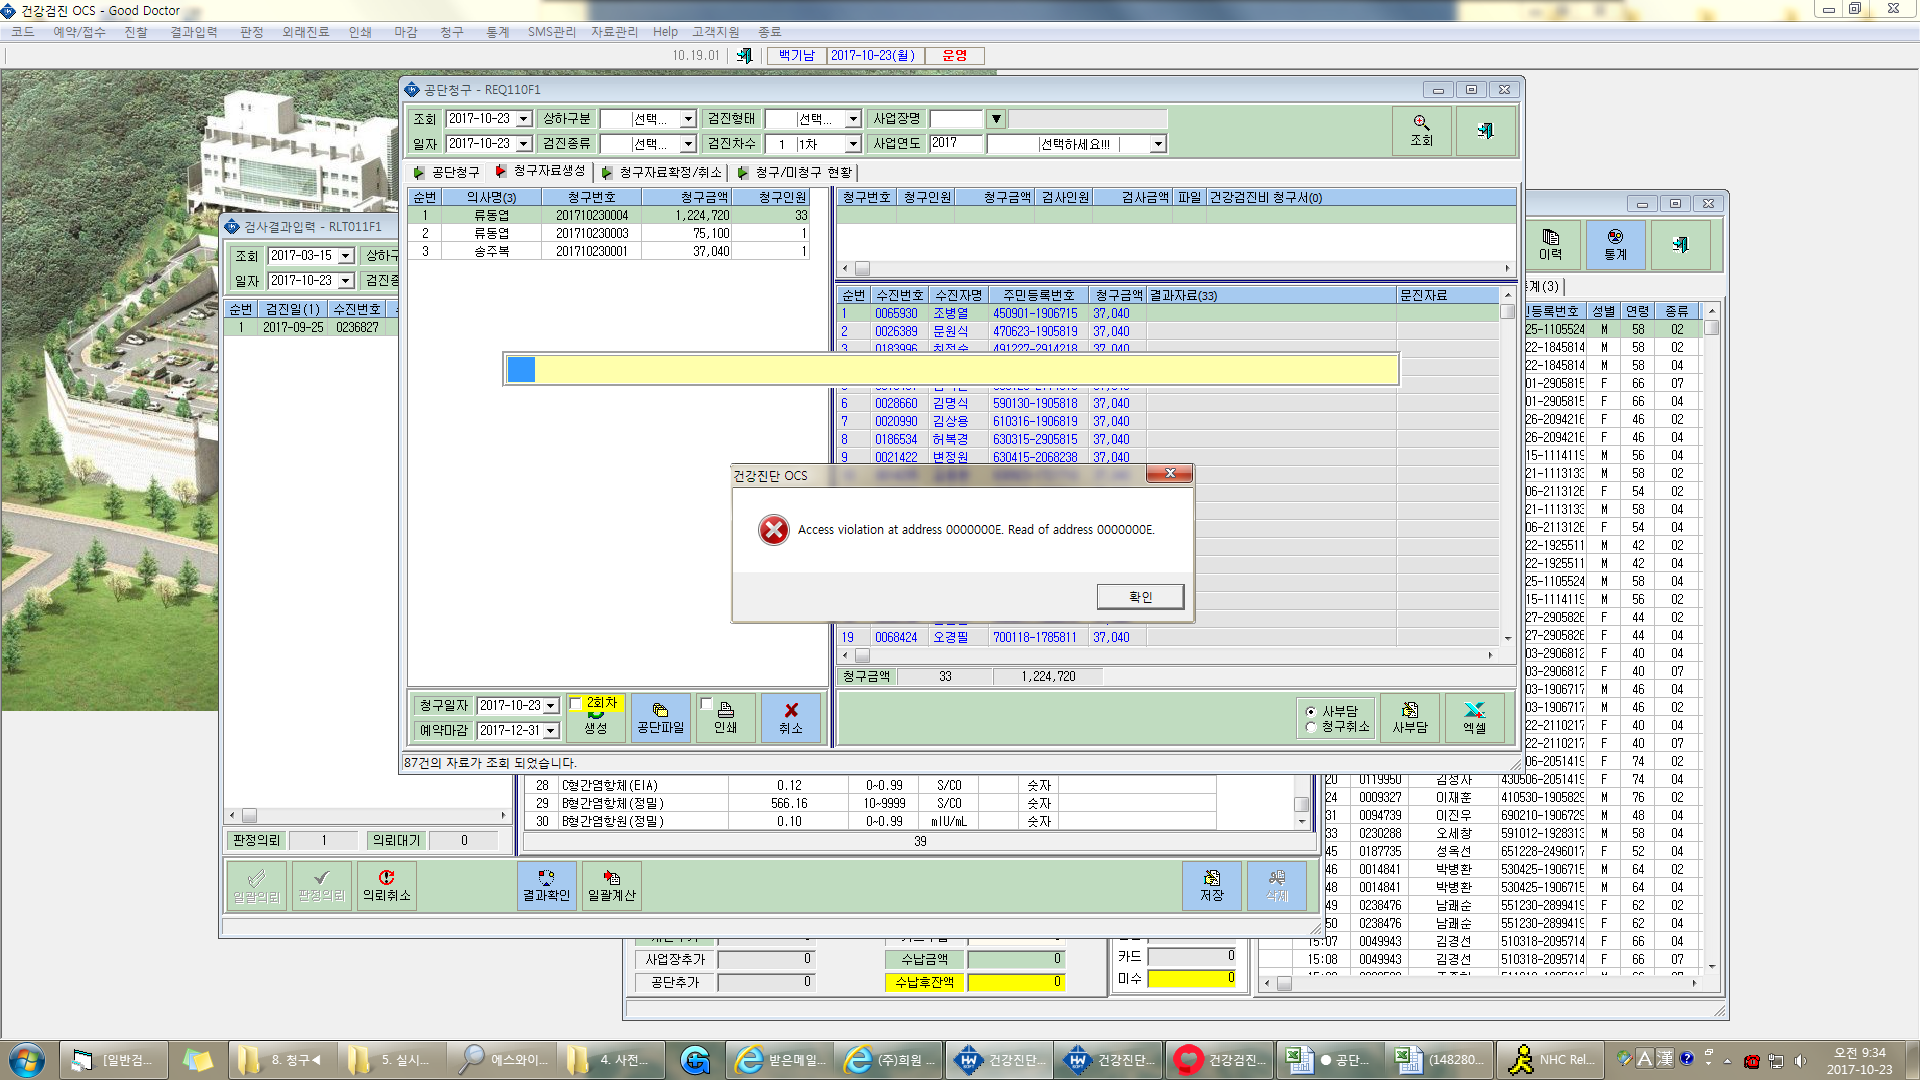Expand the 청구일자 date dropdown

[x=550, y=706]
